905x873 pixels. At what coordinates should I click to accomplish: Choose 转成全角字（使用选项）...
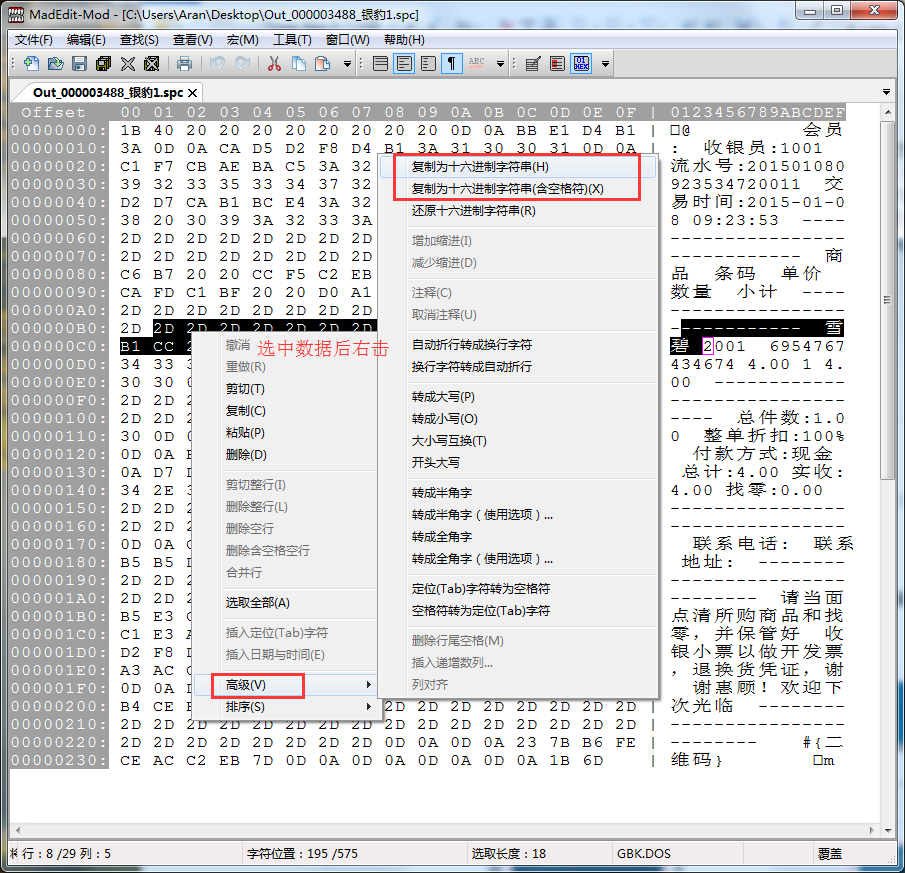click(517, 558)
